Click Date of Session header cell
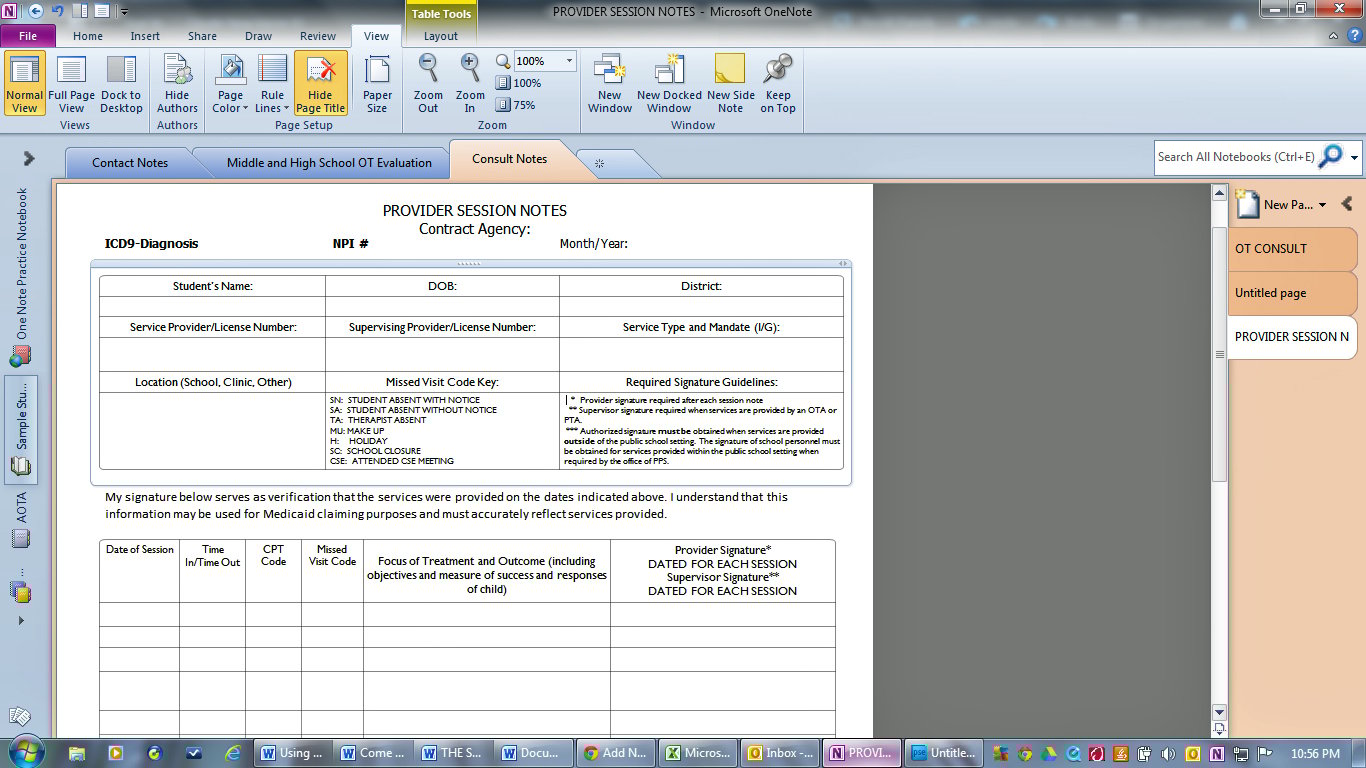This screenshot has width=1366, height=768. tap(140, 570)
